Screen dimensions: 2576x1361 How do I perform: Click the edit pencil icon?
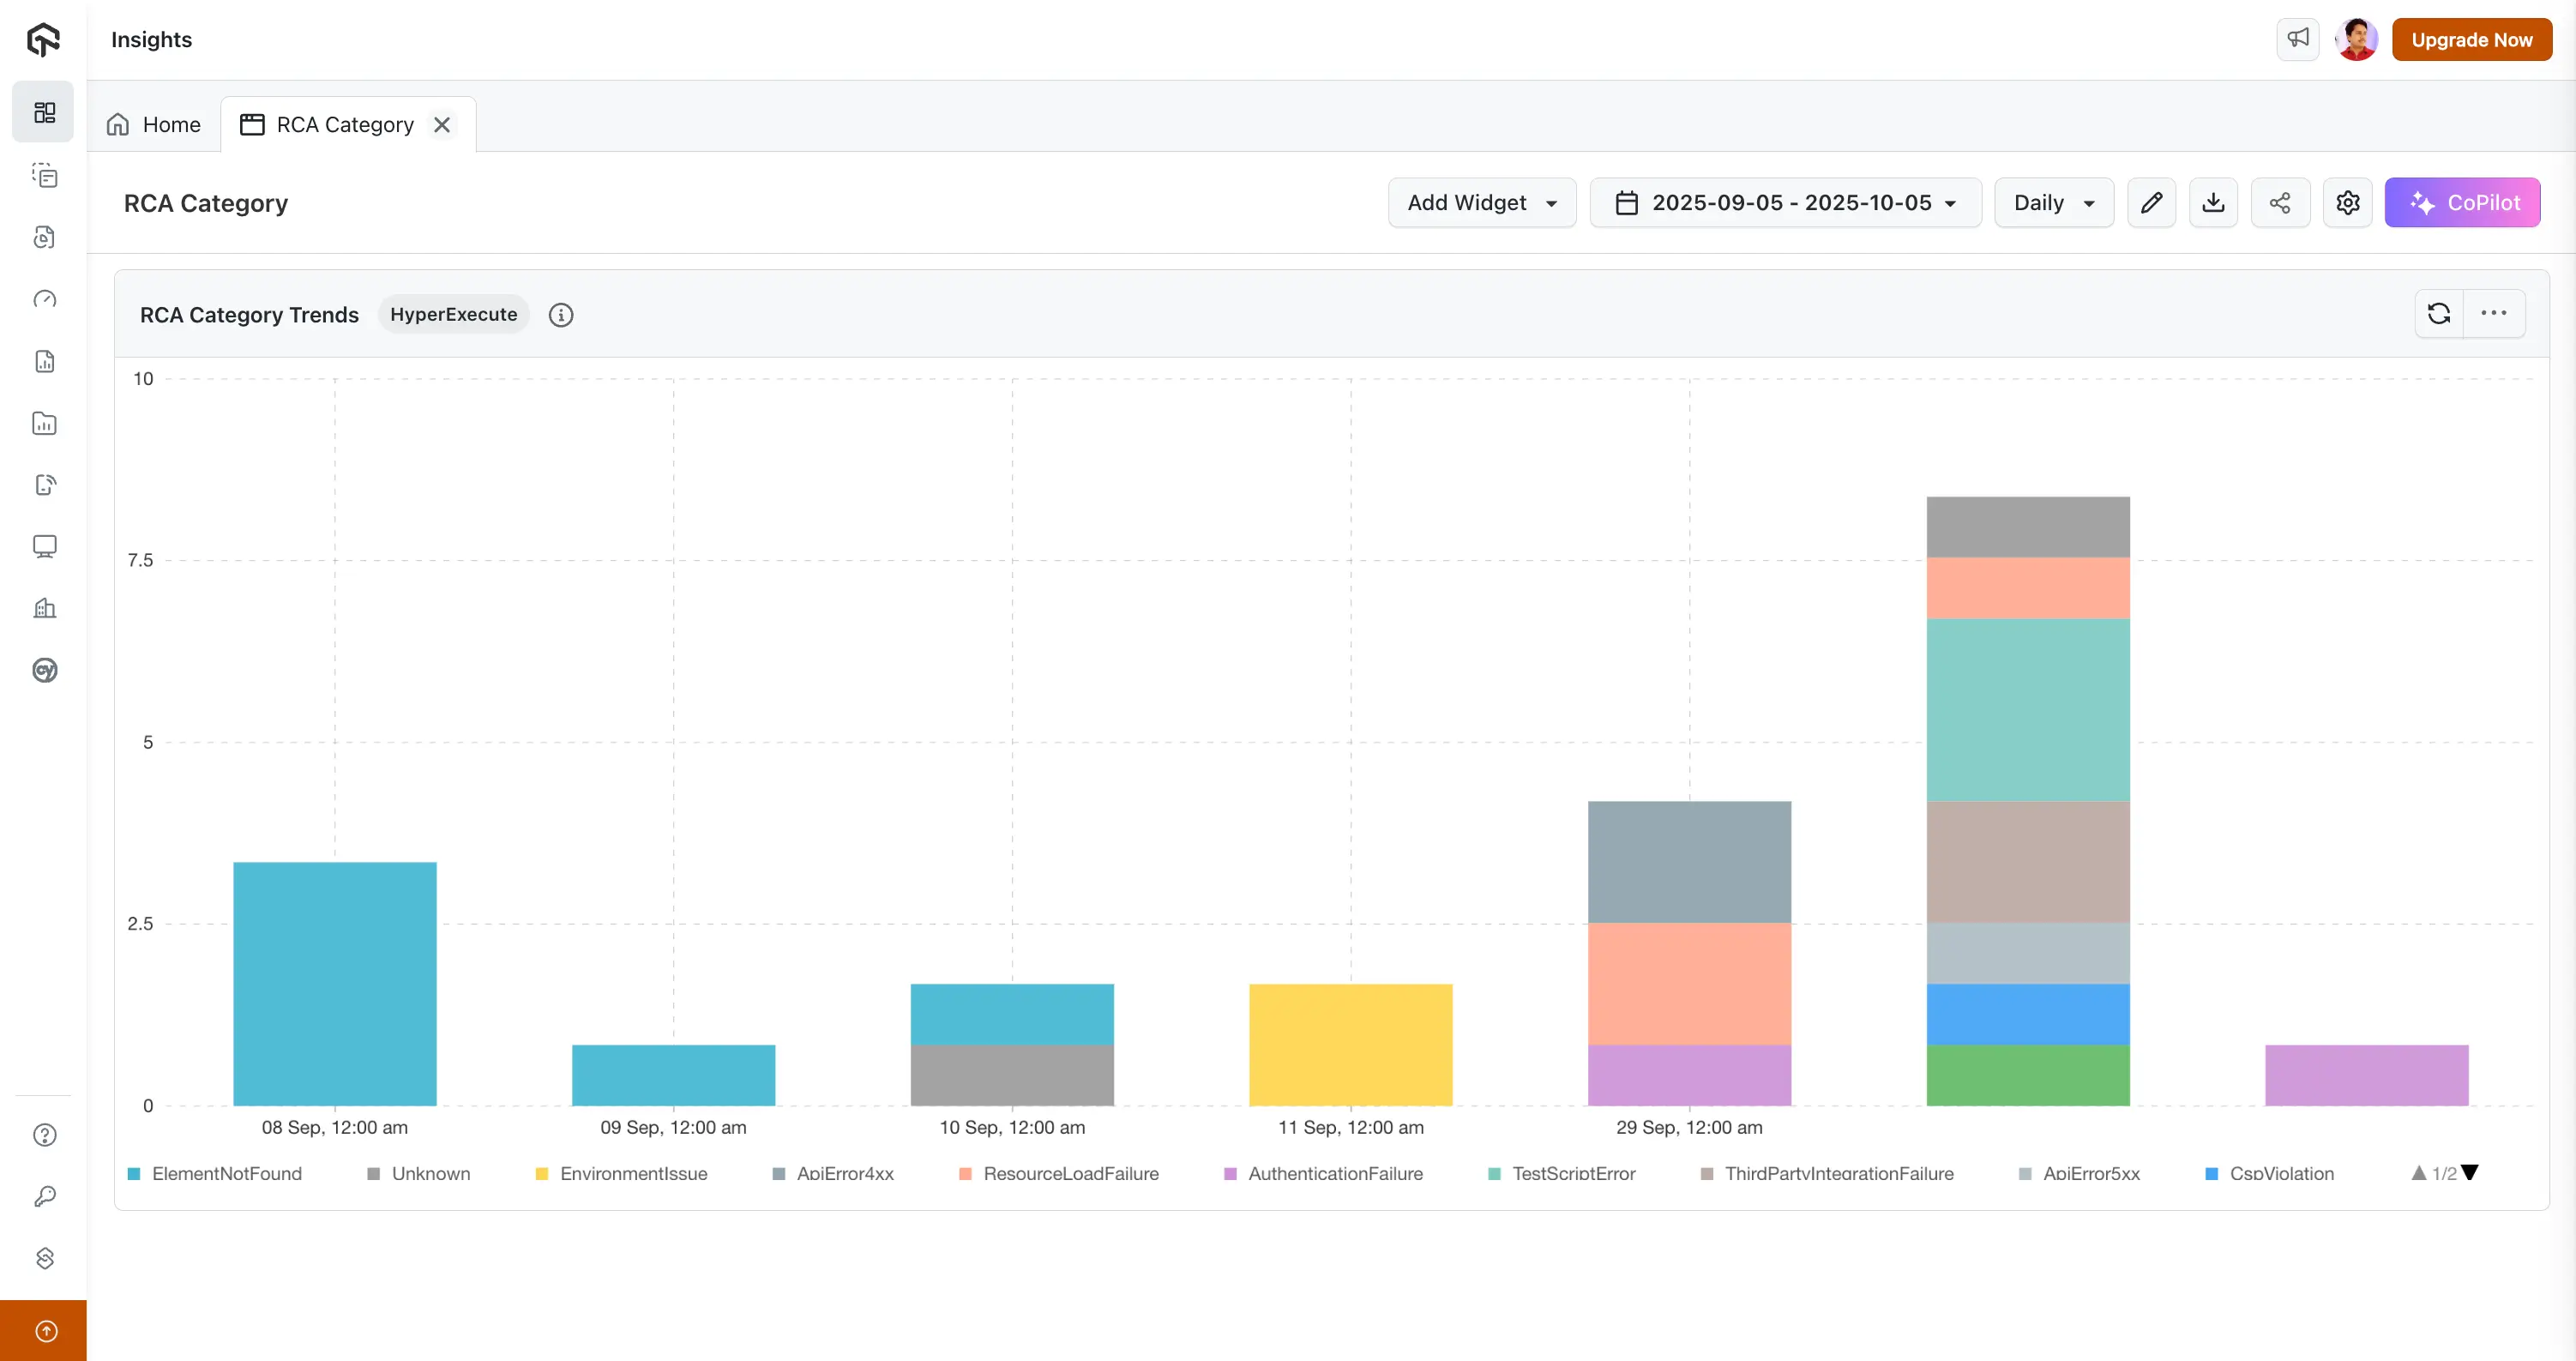2151,203
